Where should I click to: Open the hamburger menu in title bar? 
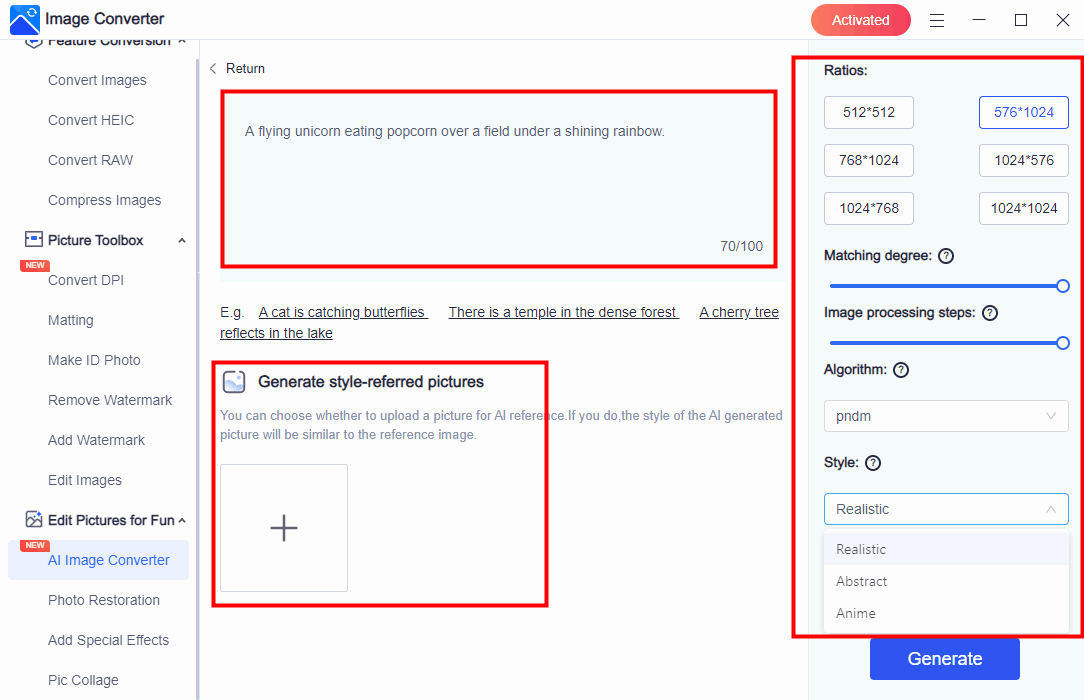937,20
